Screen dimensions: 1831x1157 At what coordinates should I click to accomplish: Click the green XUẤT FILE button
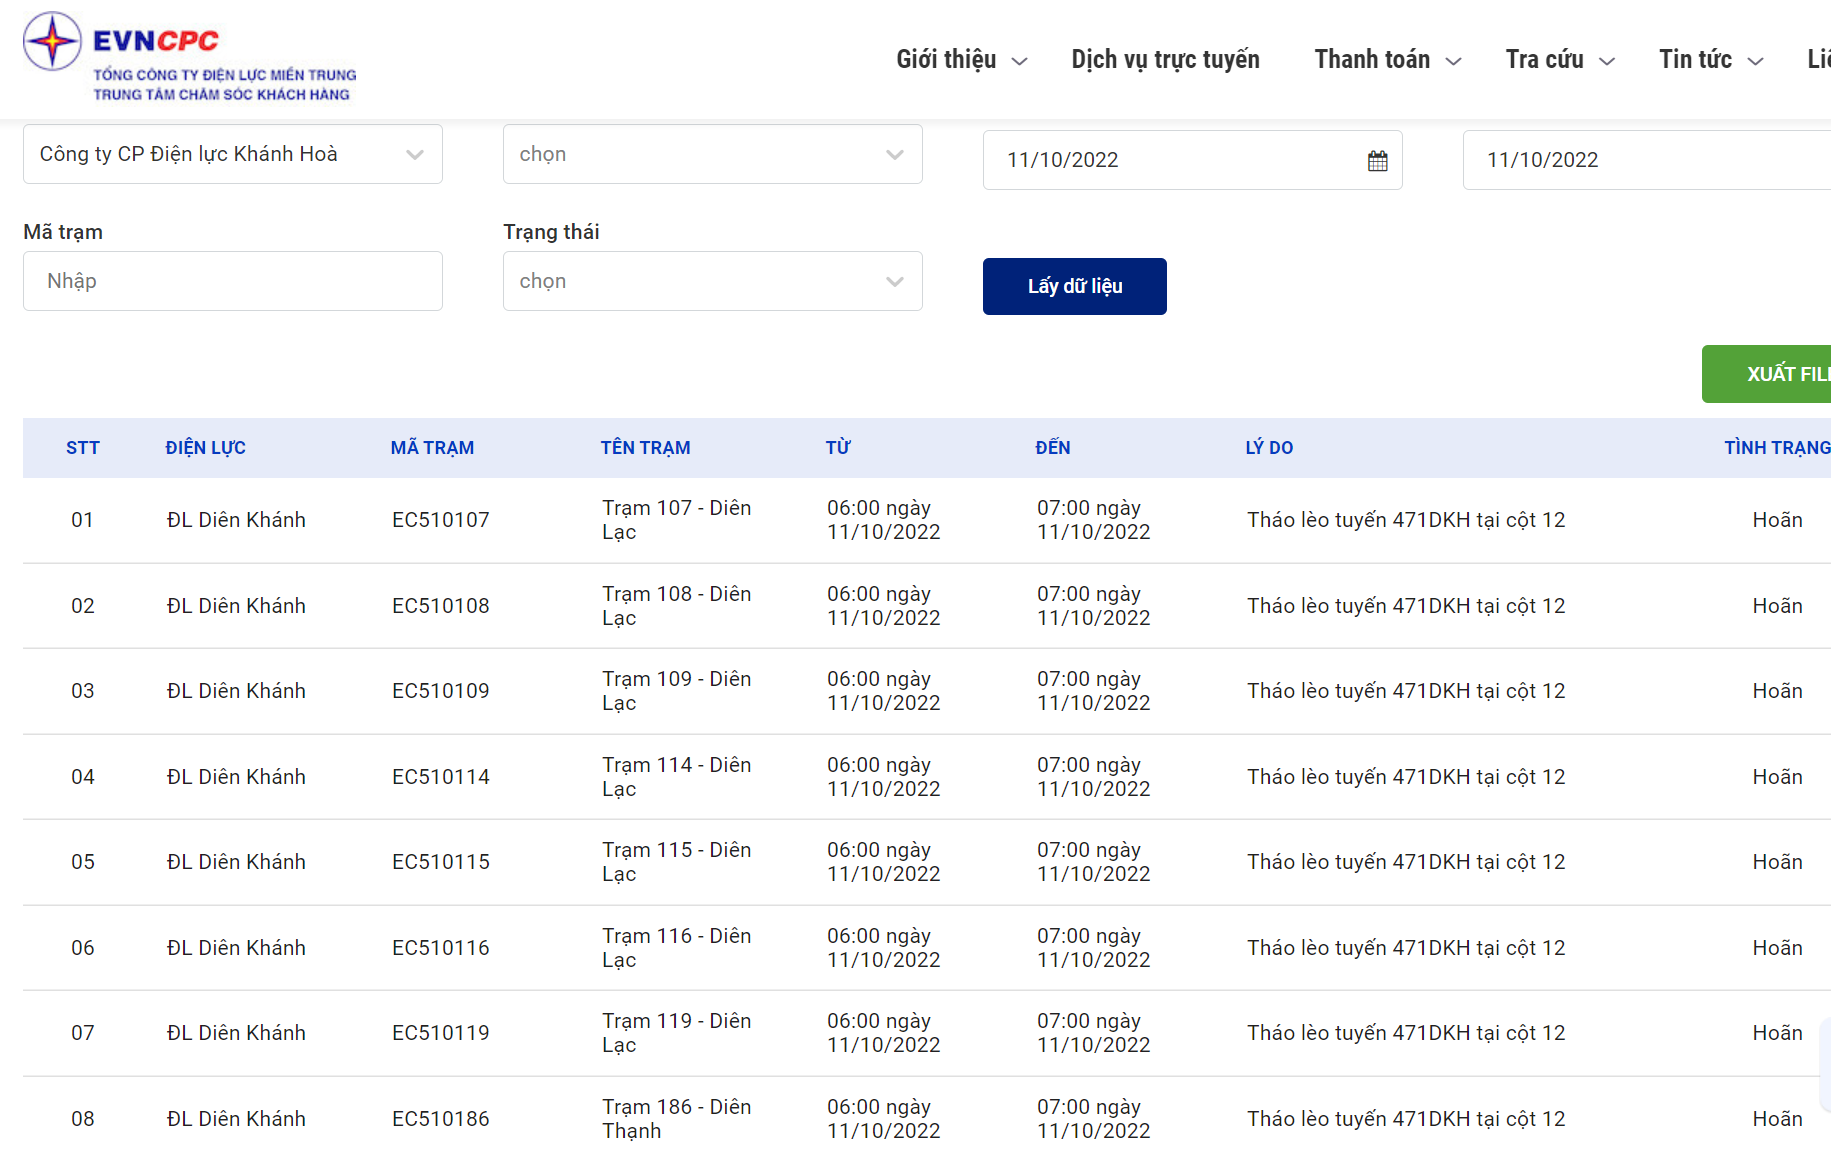click(1768, 374)
